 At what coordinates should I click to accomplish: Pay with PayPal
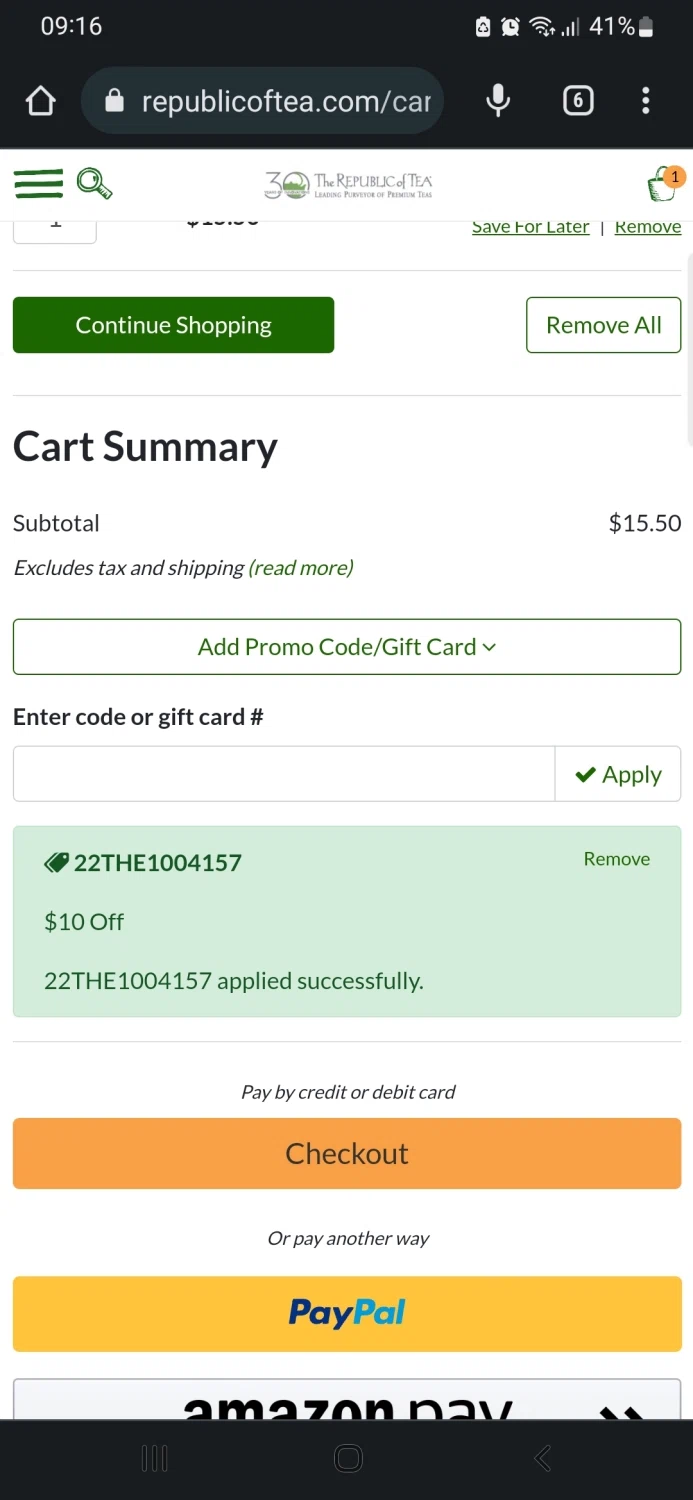click(347, 1313)
